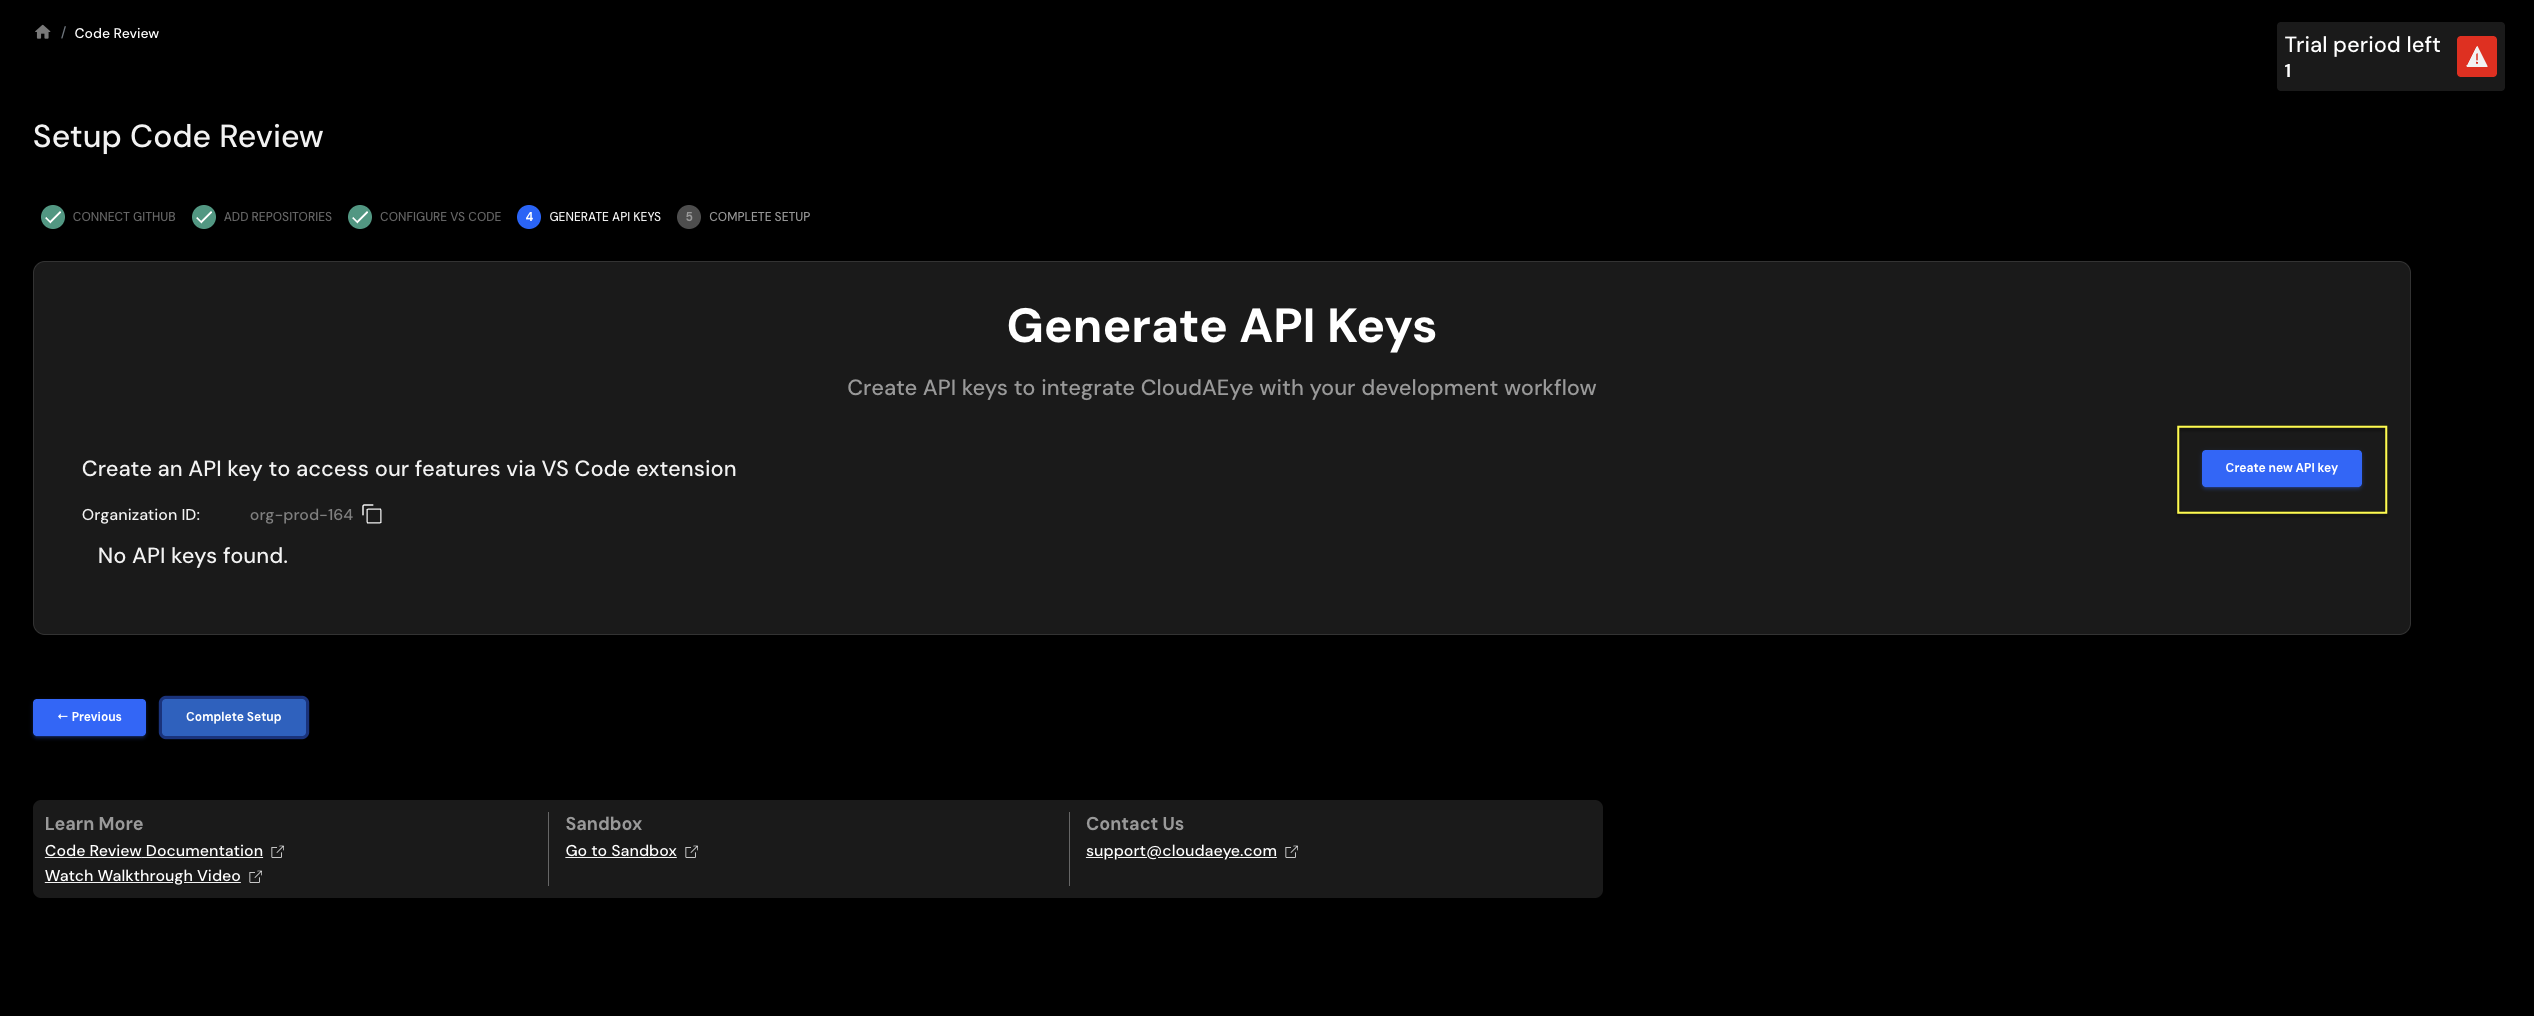Click external-link icon beside Go to Sandbox
2534x1016 pixels.
point(692,852)
